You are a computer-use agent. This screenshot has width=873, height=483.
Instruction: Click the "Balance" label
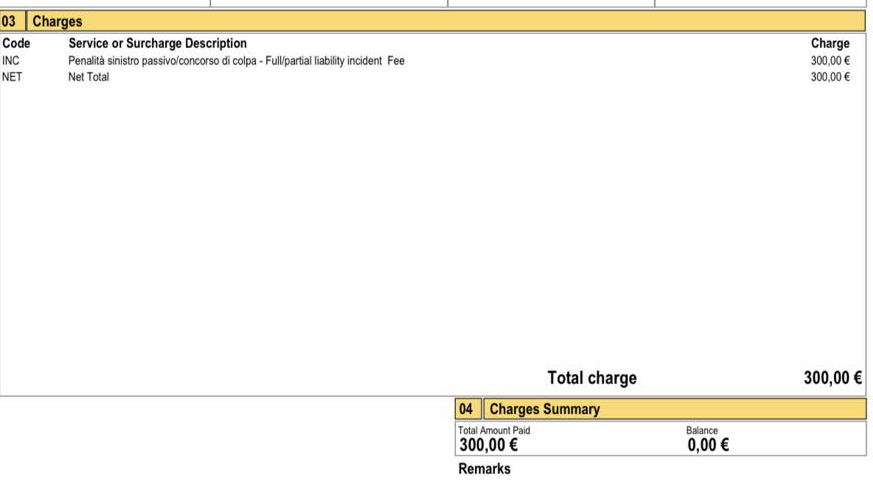click(x=702, y=430)
